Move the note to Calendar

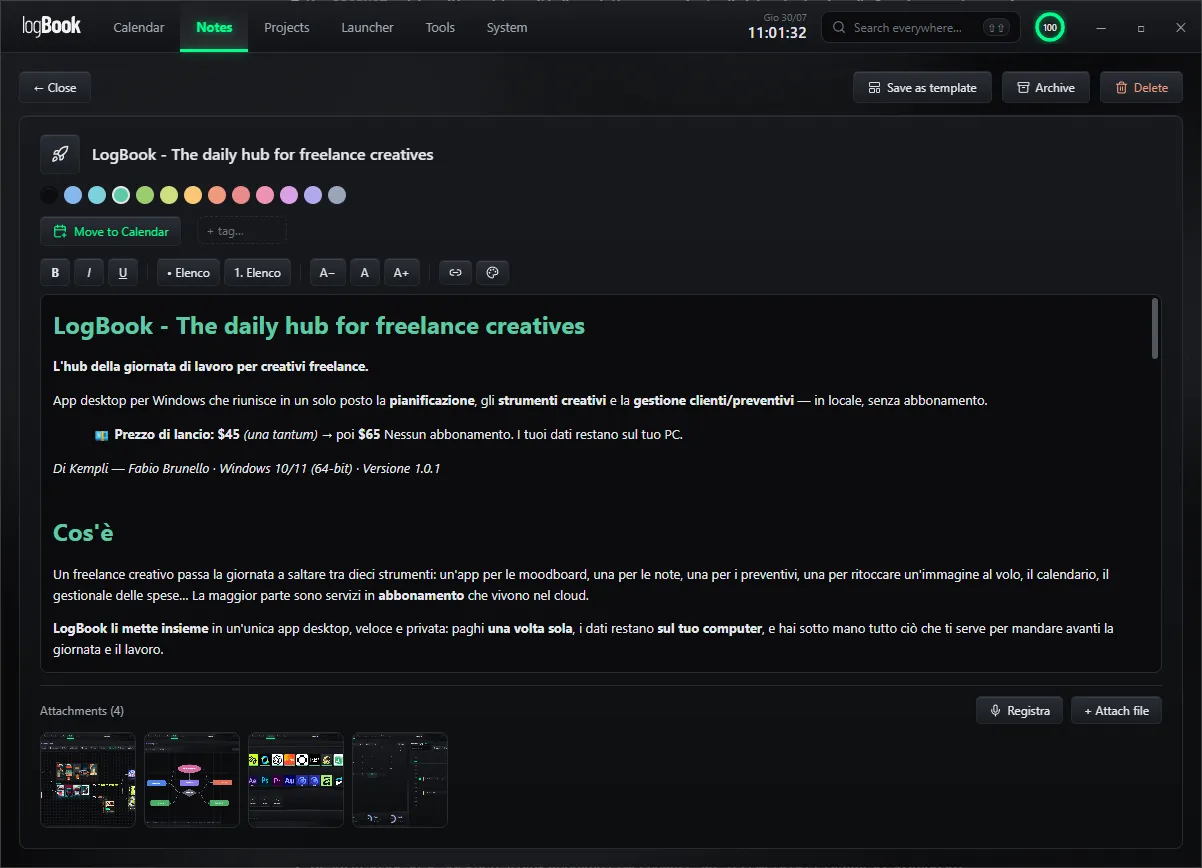[111, 231]
